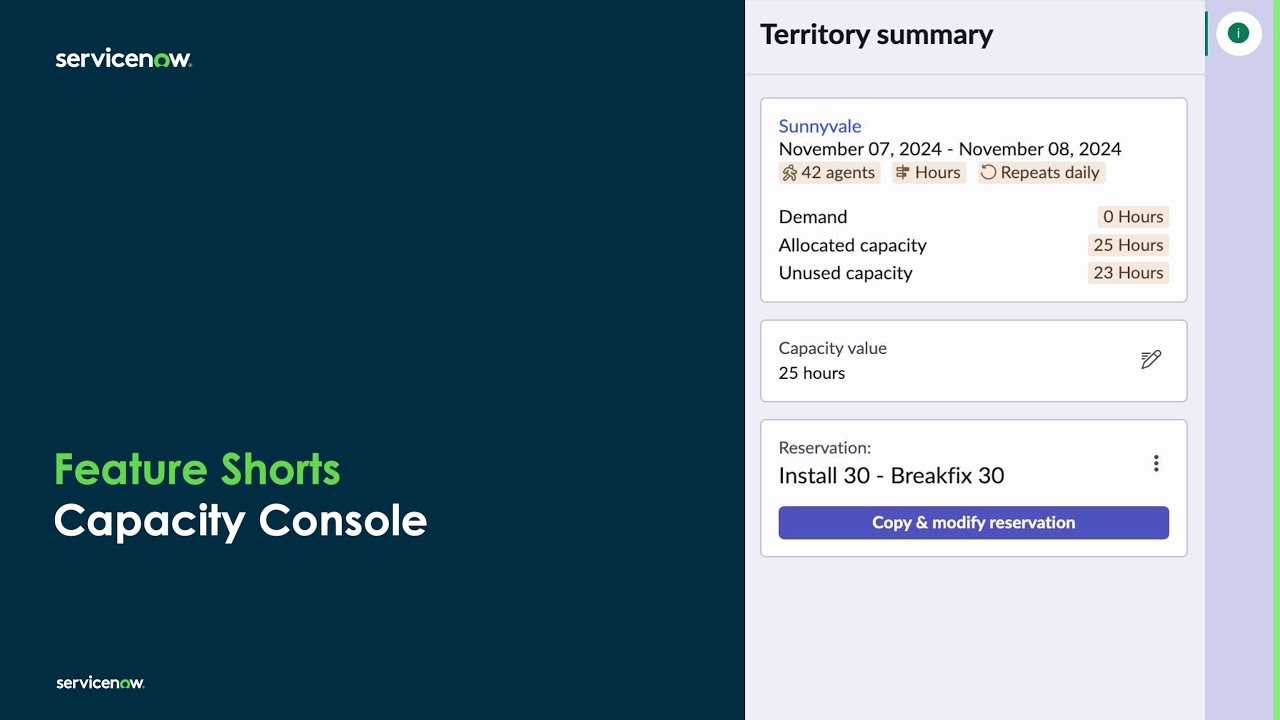Click the signpost icon beside Hours

(x=903, y=172)
